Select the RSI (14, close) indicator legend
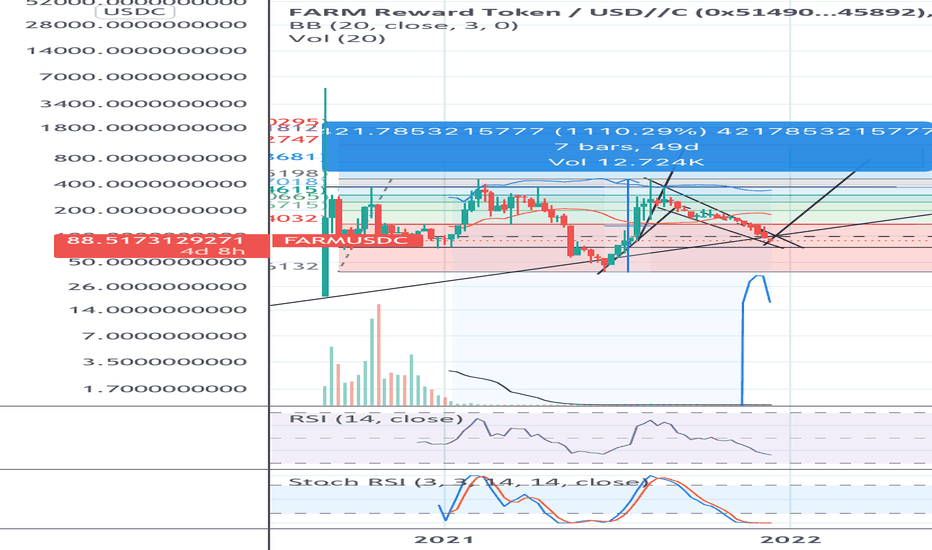 (x=376, y=419)
